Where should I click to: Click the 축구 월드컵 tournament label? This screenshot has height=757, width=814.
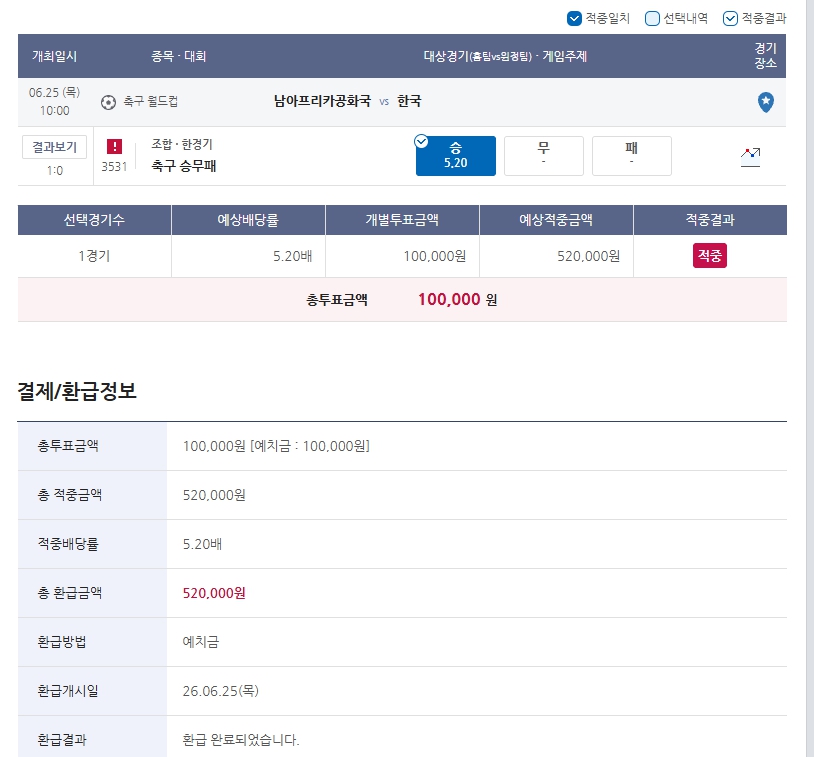(151, 101)
